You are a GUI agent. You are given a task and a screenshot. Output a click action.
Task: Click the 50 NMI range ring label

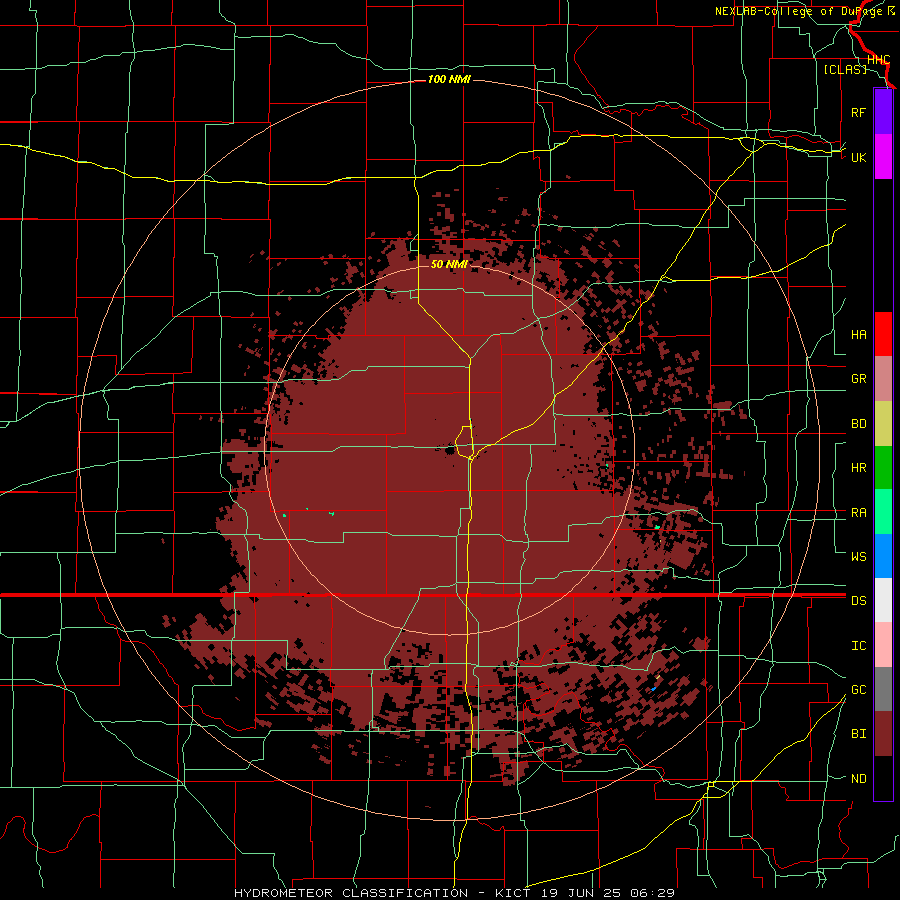[x=449, y=264]
